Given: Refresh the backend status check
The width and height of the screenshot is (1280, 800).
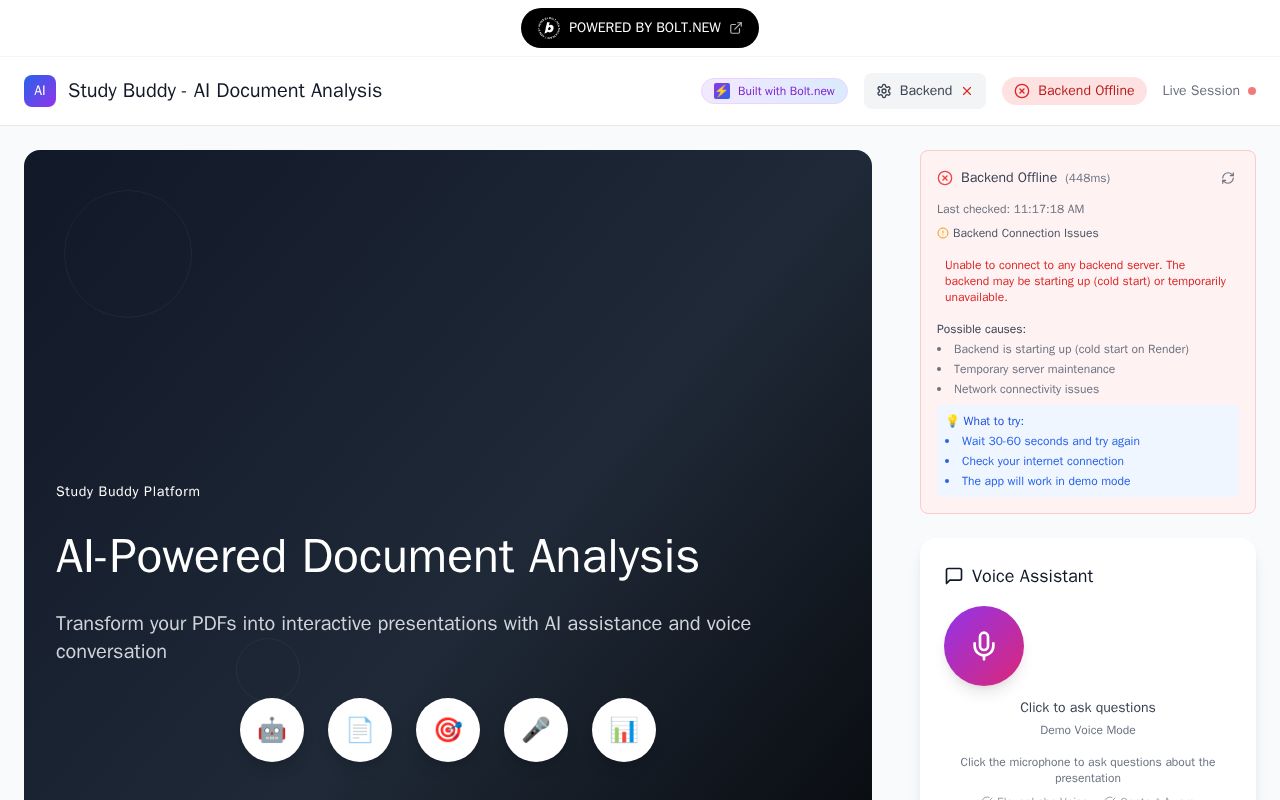Looking at the screenshot, I should pyautogui.click(x=1228, y=178).
